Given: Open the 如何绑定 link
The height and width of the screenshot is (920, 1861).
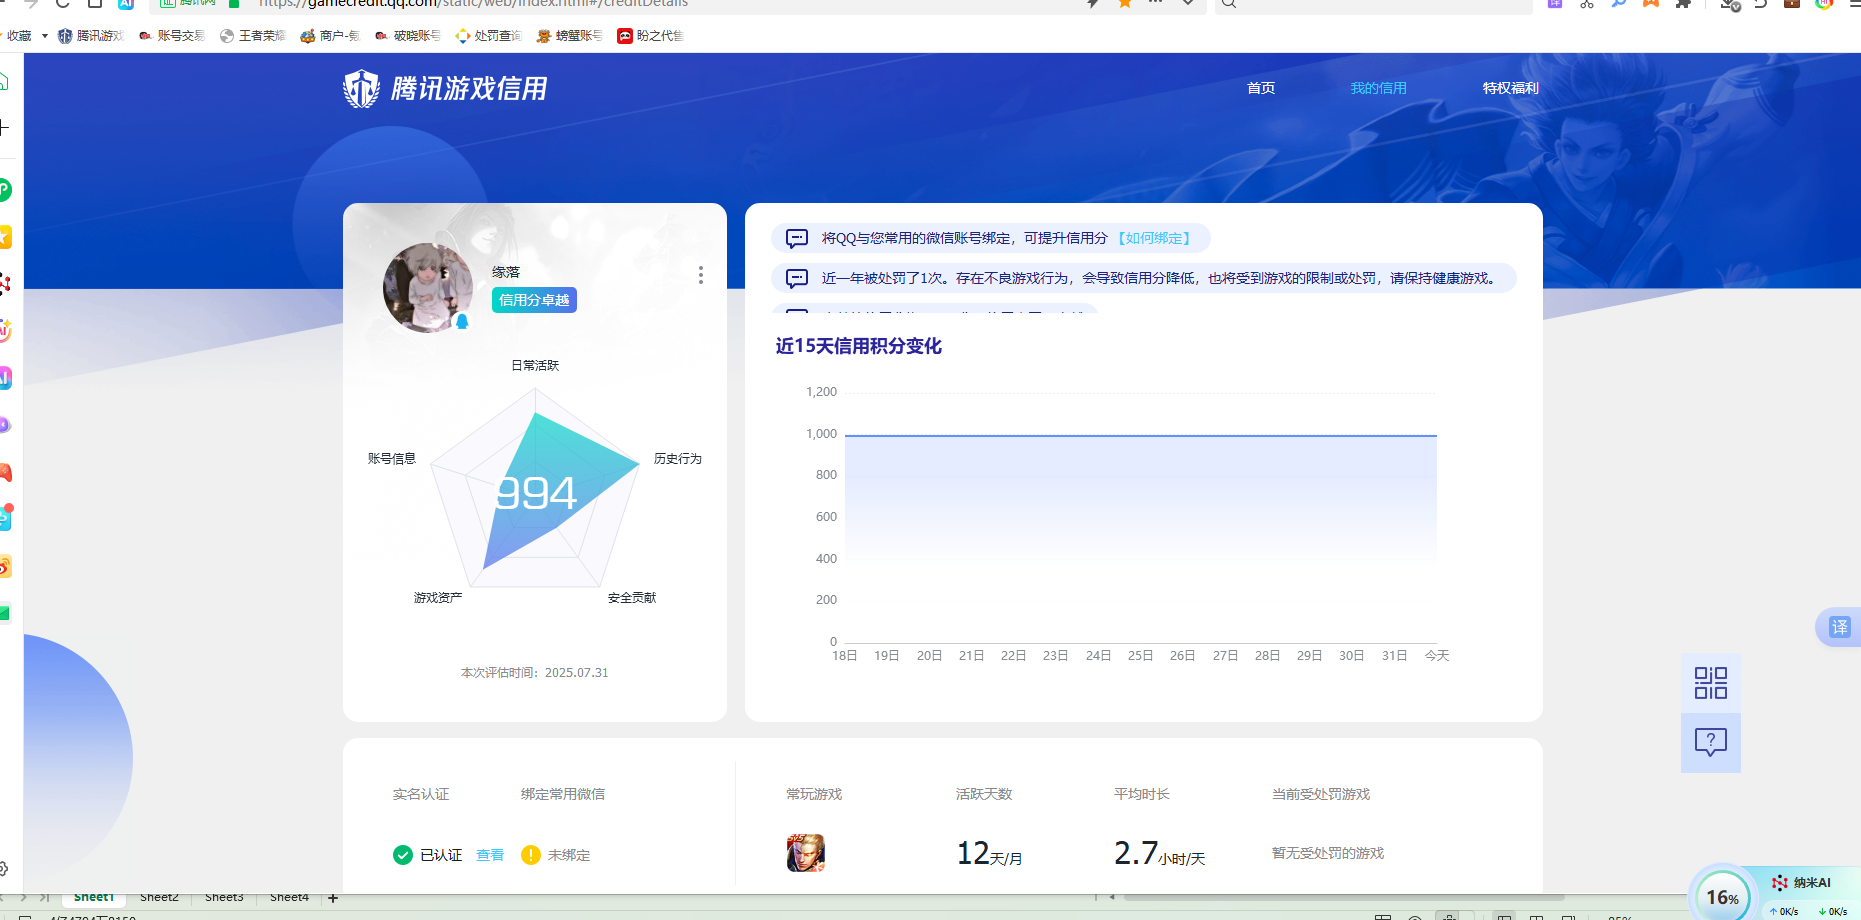Looking at the screenshot, I should 1154,238.
